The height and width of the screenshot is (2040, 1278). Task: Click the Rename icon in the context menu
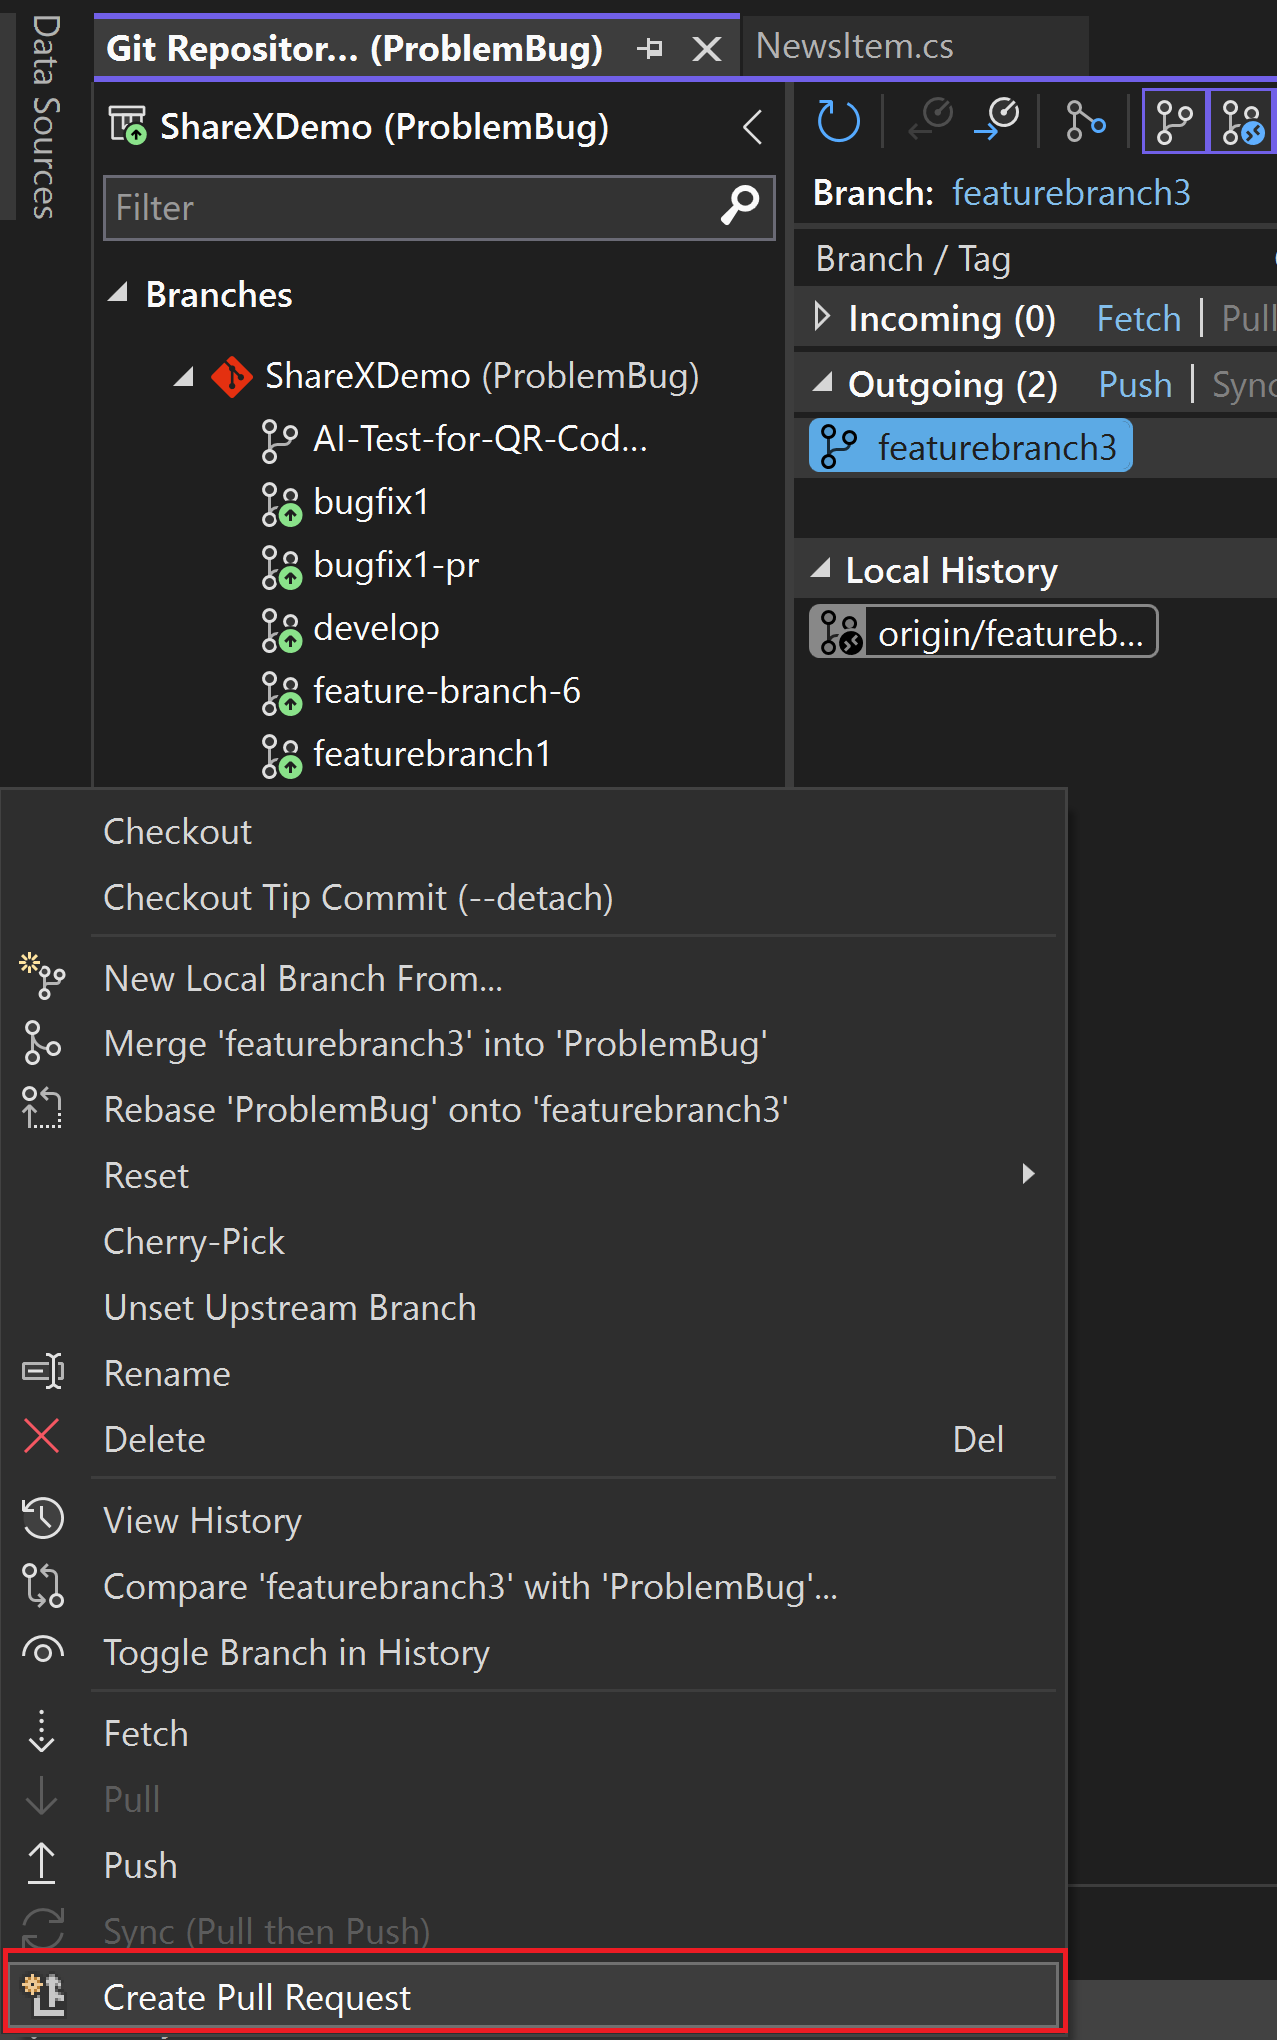click(43, 1372)
